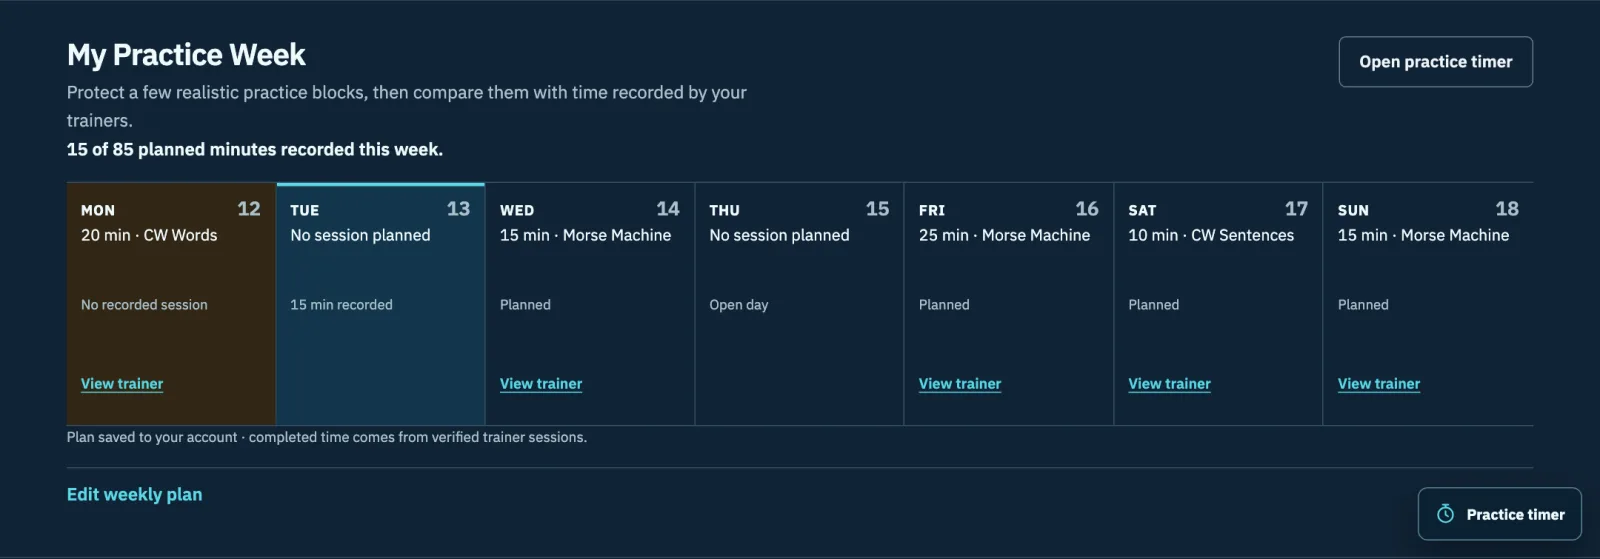Click '25 min · Morse Machine' on Friday
The image size is (1600, 559).
pyautogui.click(x=1004, y=235)
